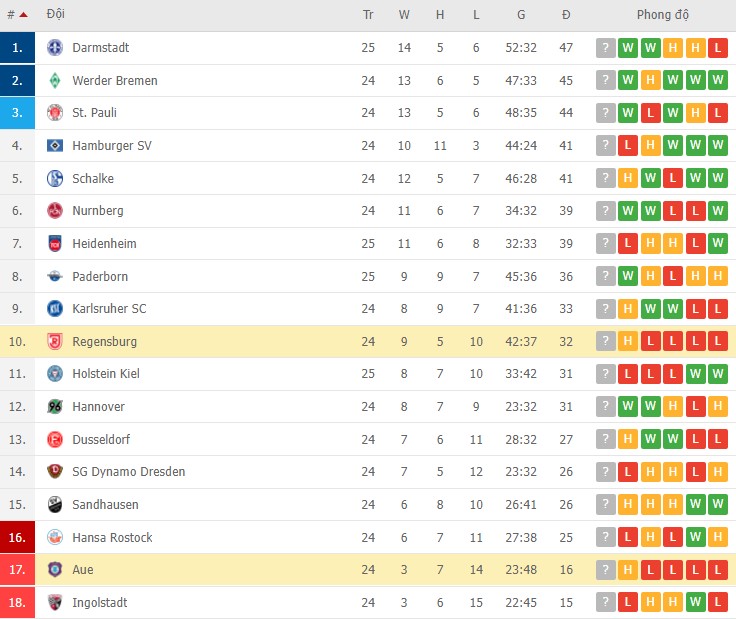Click the Werder Bremen club logo
The image size is (736, 619).
click(x=54, y=80)
